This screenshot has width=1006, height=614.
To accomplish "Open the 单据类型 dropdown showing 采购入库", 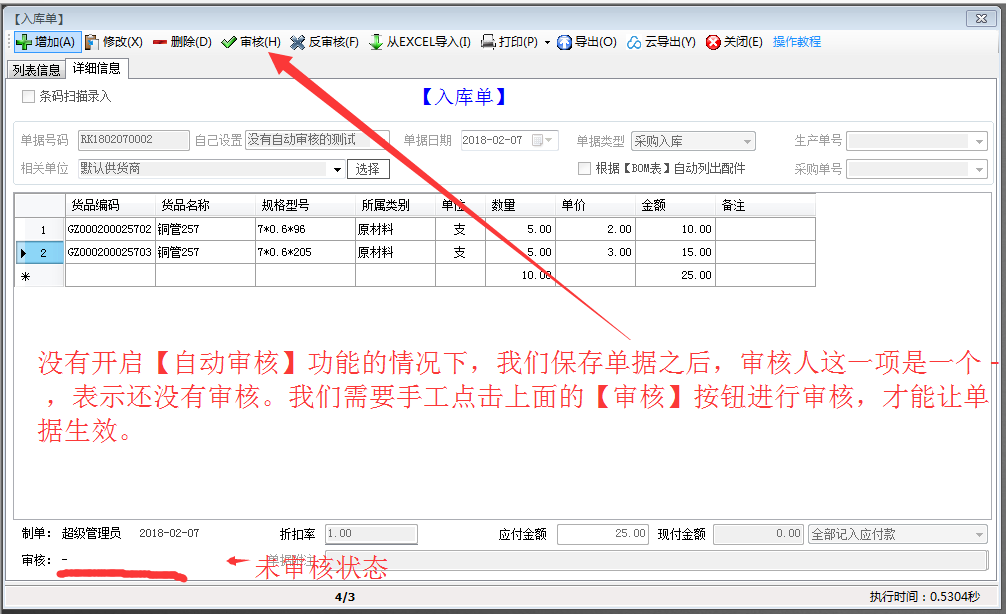I will pyautogui.click(x=748, y=140).
